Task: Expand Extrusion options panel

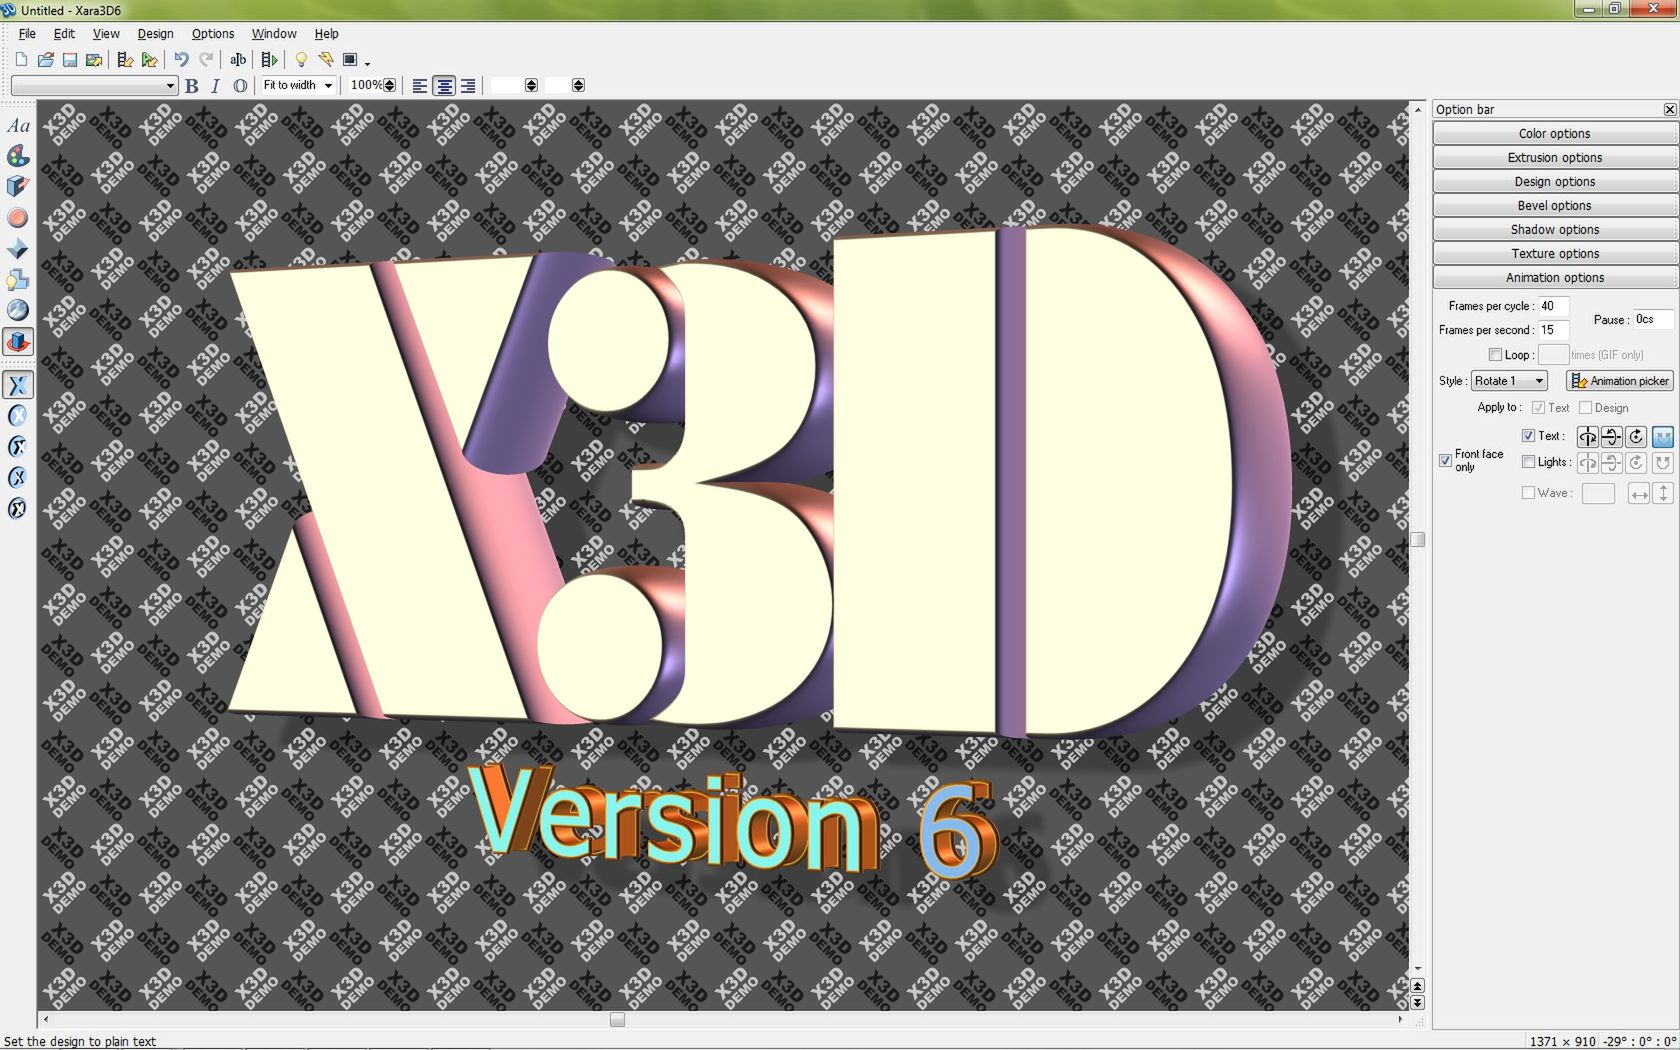Action: [1555, 158]
